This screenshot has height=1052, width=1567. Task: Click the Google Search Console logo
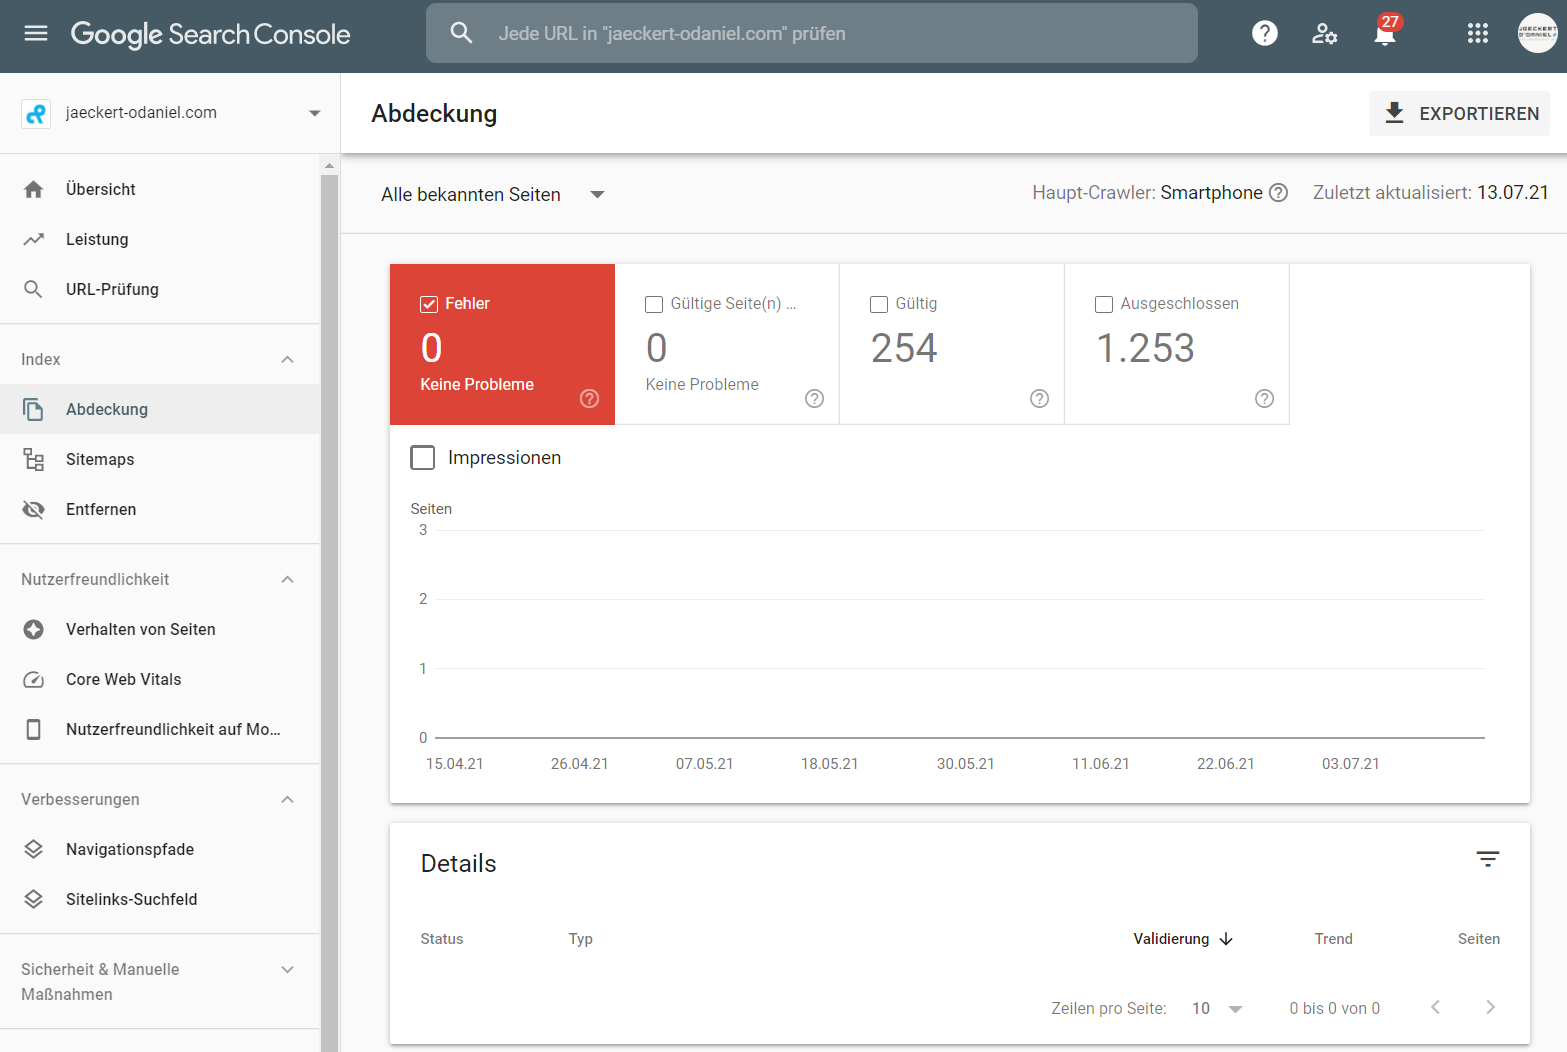(x=210, y=34)
